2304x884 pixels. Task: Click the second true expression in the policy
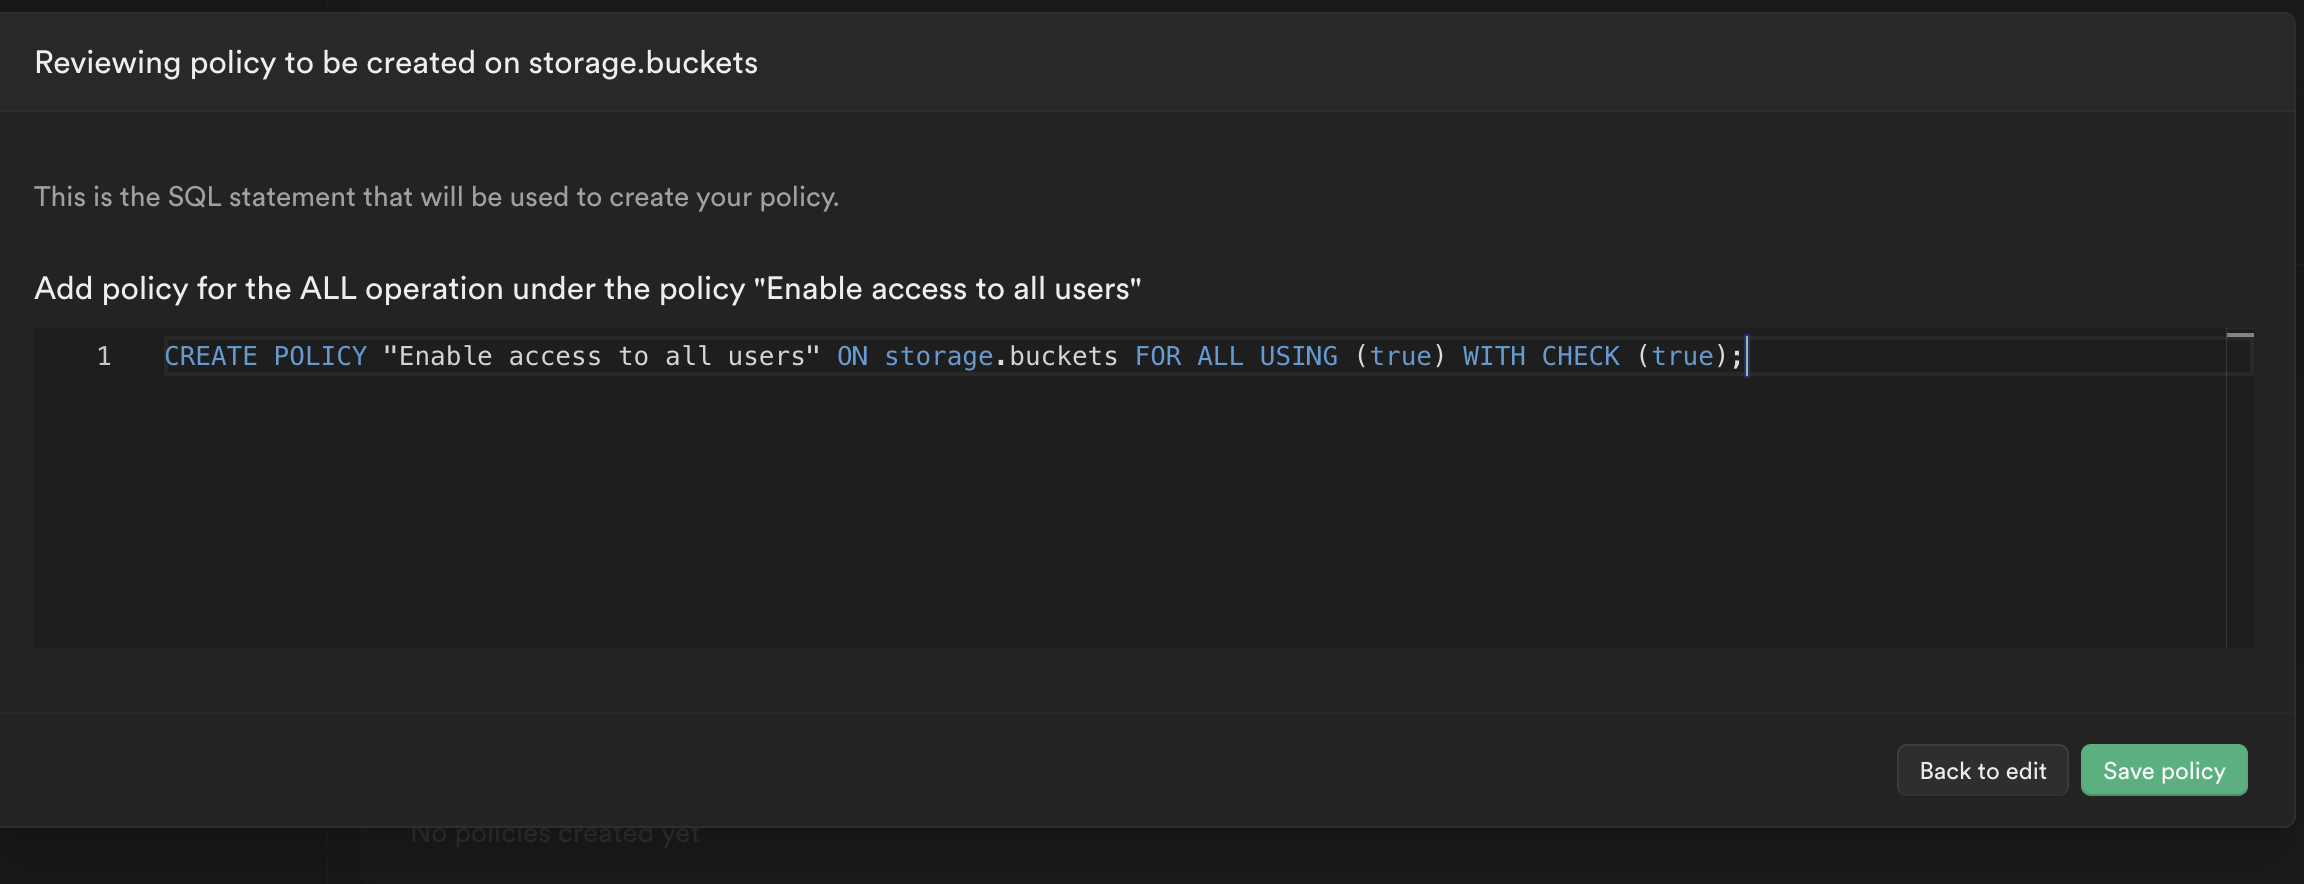coord(1684,355)
